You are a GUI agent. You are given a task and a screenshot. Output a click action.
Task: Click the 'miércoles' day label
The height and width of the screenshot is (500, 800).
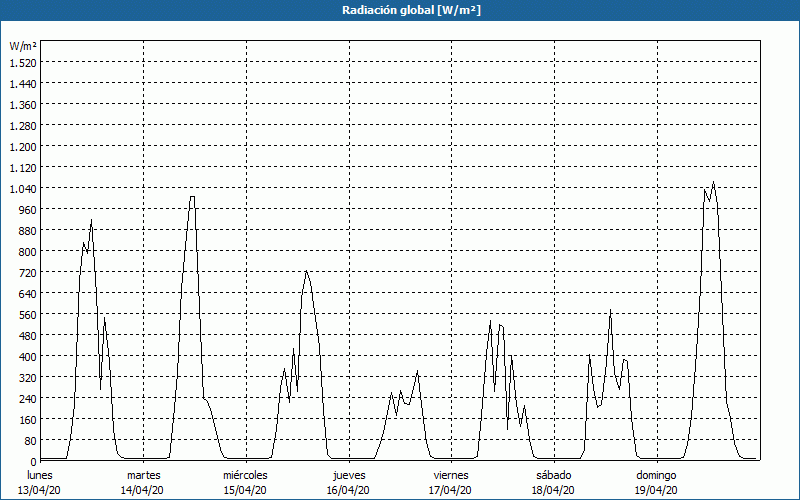(245, 475)
